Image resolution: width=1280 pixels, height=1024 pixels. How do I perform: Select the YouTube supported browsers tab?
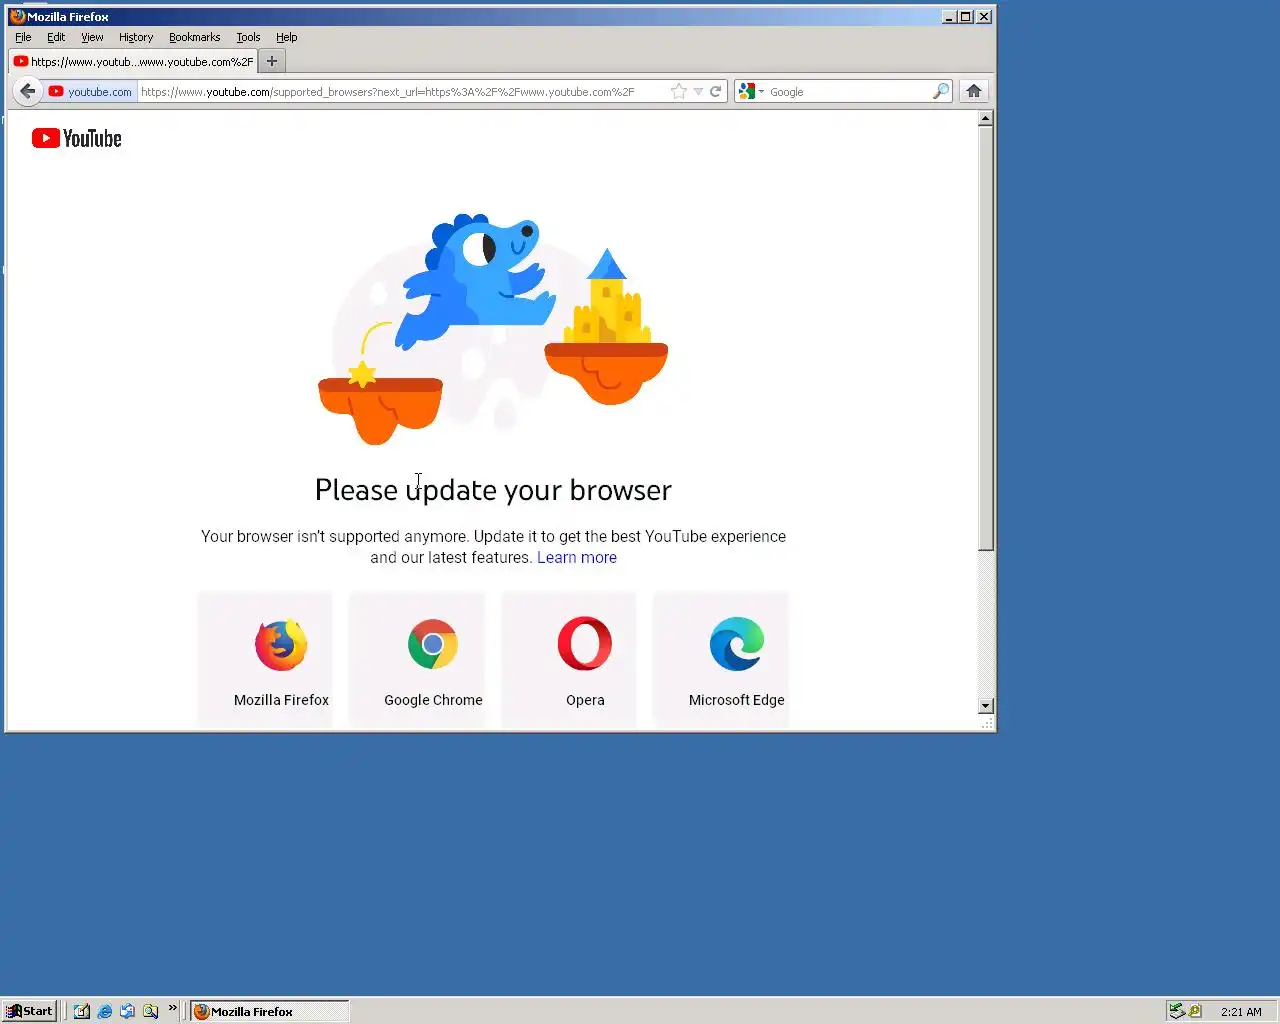(133, 61)
